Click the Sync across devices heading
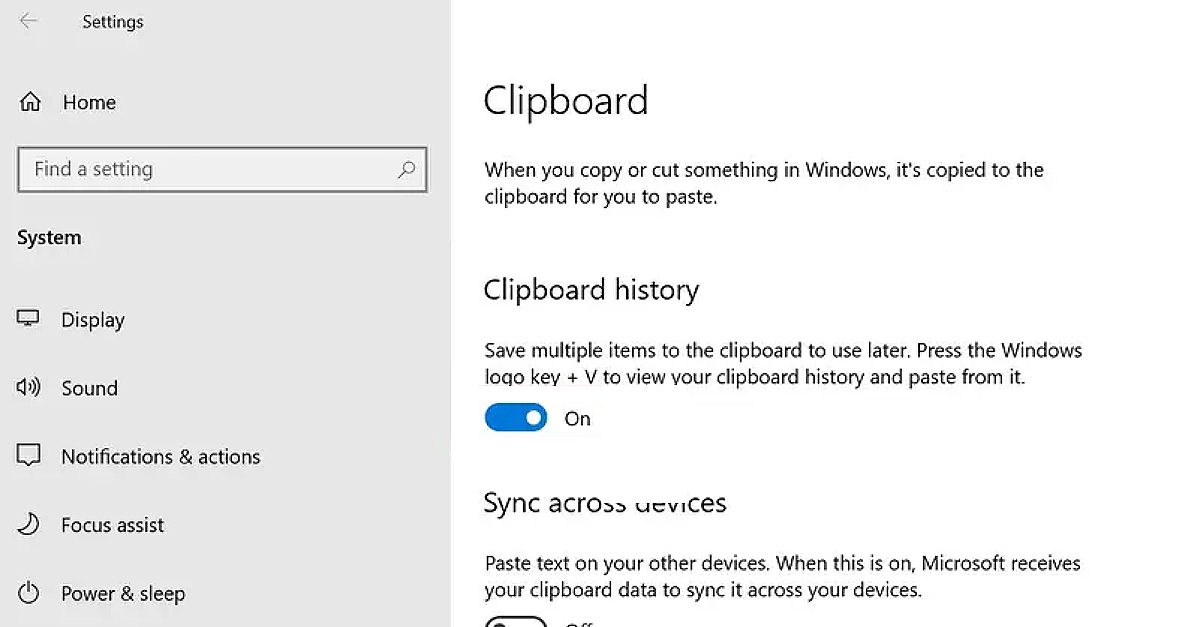Screen dimensions: 1200x627 coord(604,502)
